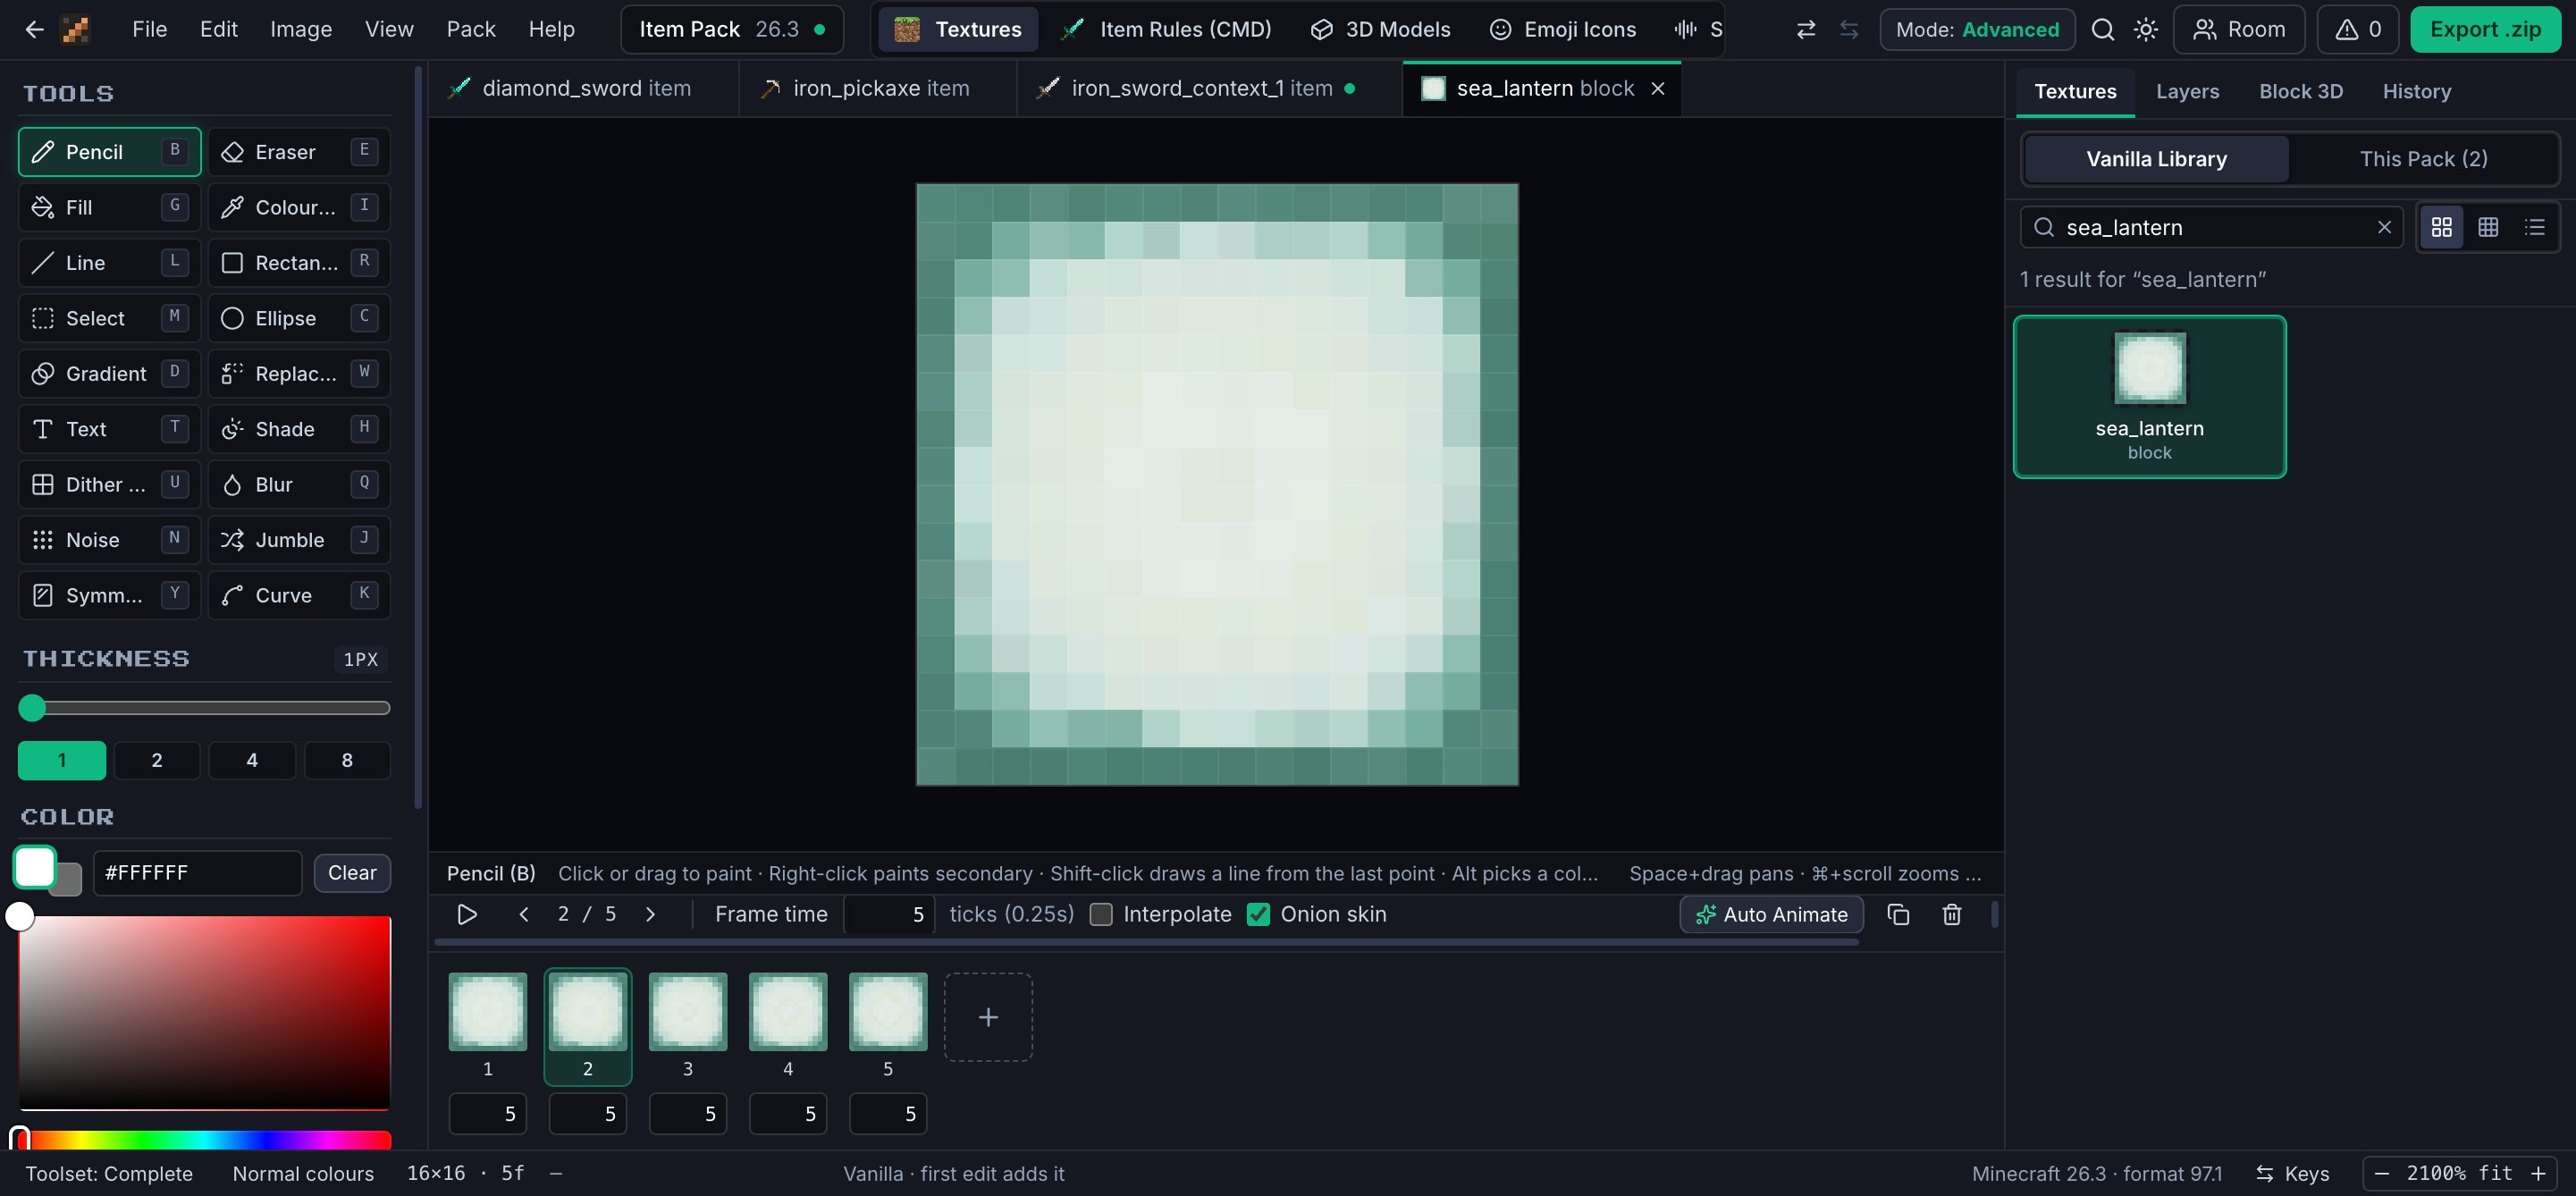Activate the Ellipse tool
Viewport: 2576px width, 1196px height.
[x=299, y=318]
